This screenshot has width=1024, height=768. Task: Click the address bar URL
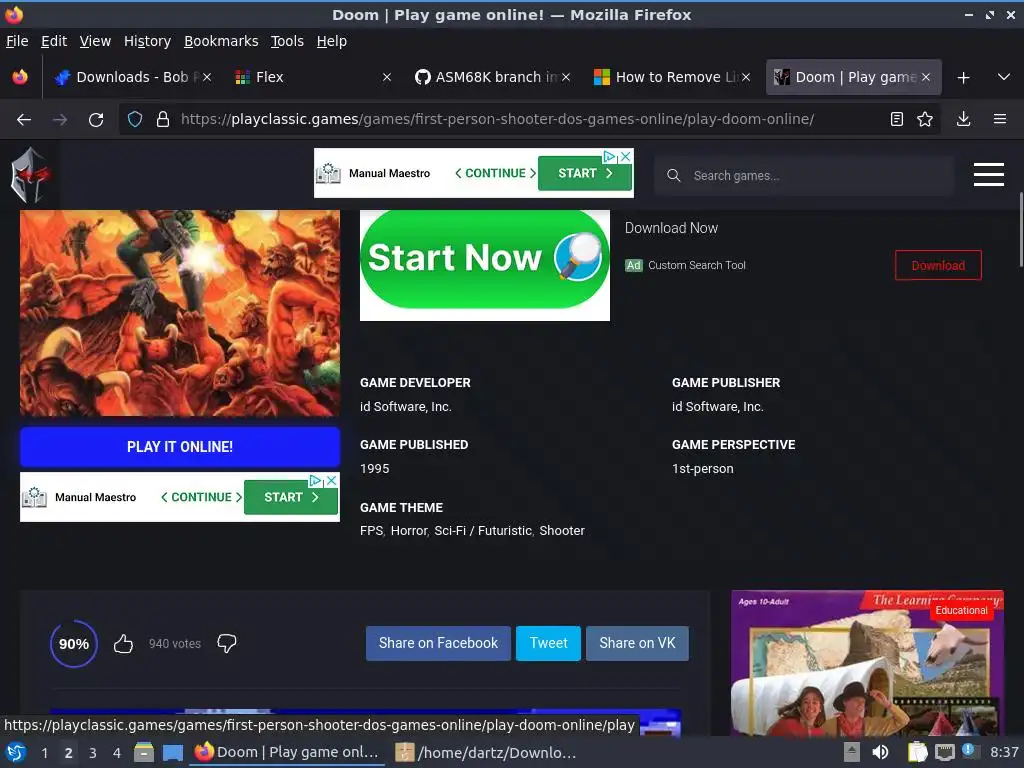pos(497,120)
